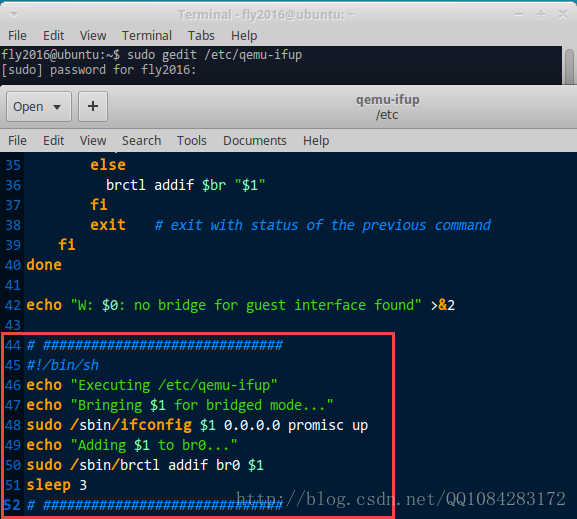Click the hash comment on line 52
Screen dimensions: 577x519
pos(155,505)
